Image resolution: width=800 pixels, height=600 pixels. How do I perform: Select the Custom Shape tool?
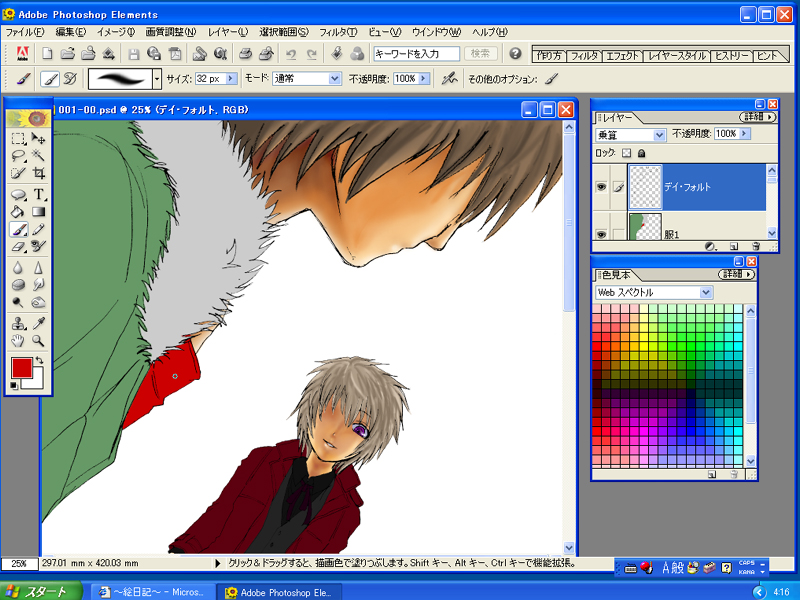click(18, 194)
